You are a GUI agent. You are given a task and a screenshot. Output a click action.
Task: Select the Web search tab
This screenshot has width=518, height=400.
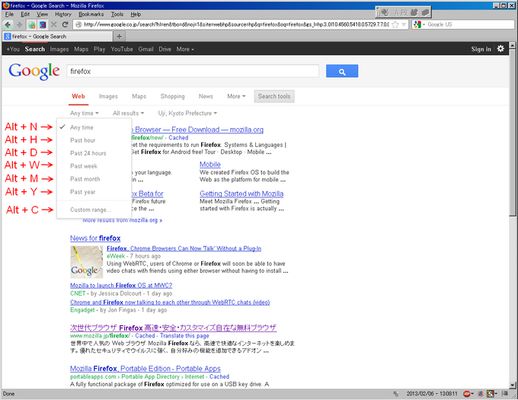pos(78,96)
